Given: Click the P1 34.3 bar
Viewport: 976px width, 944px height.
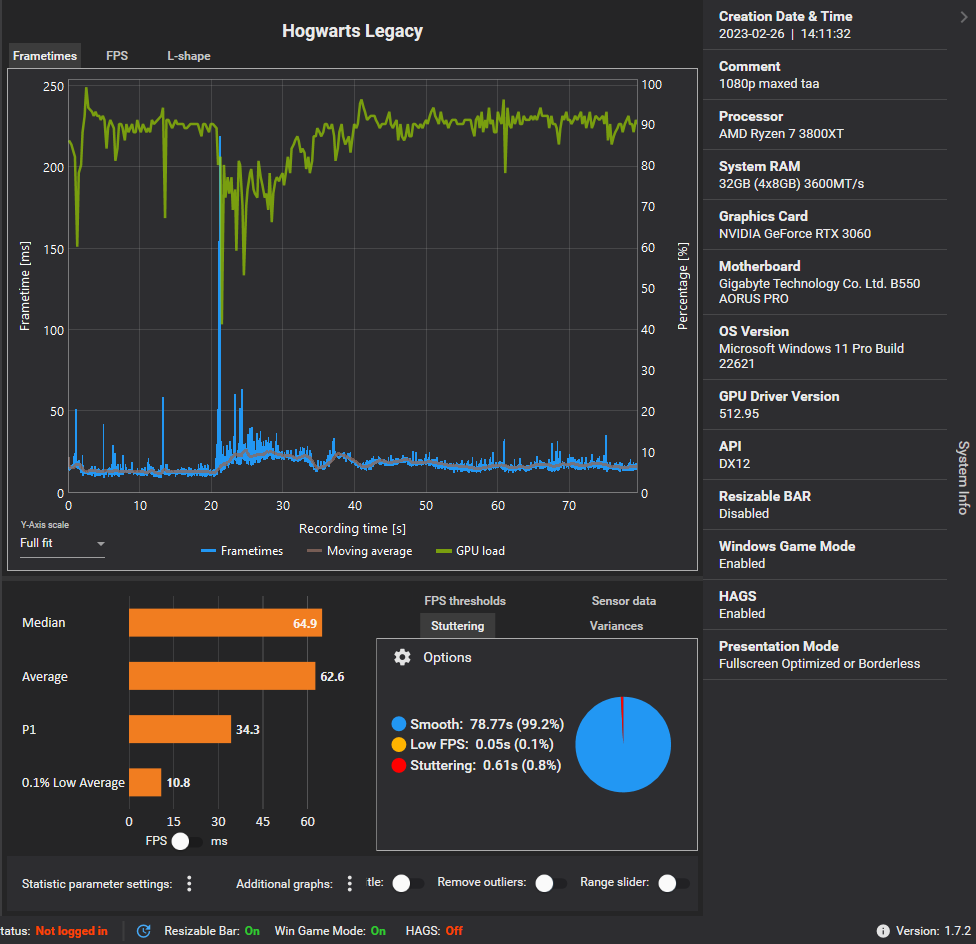Looking at the screenshot, I should coord(180,729).
